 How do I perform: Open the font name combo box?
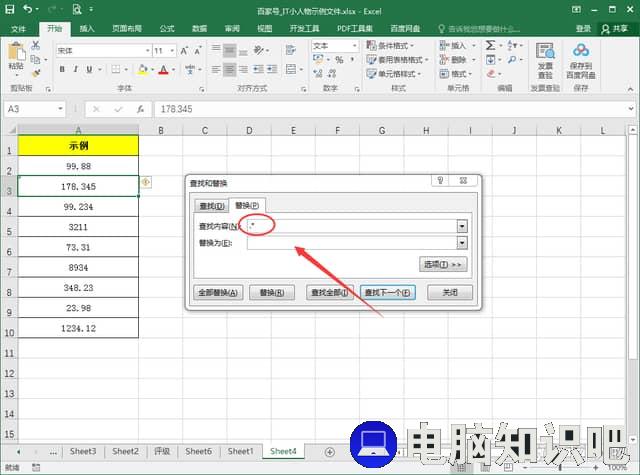[x=103, y=51]
